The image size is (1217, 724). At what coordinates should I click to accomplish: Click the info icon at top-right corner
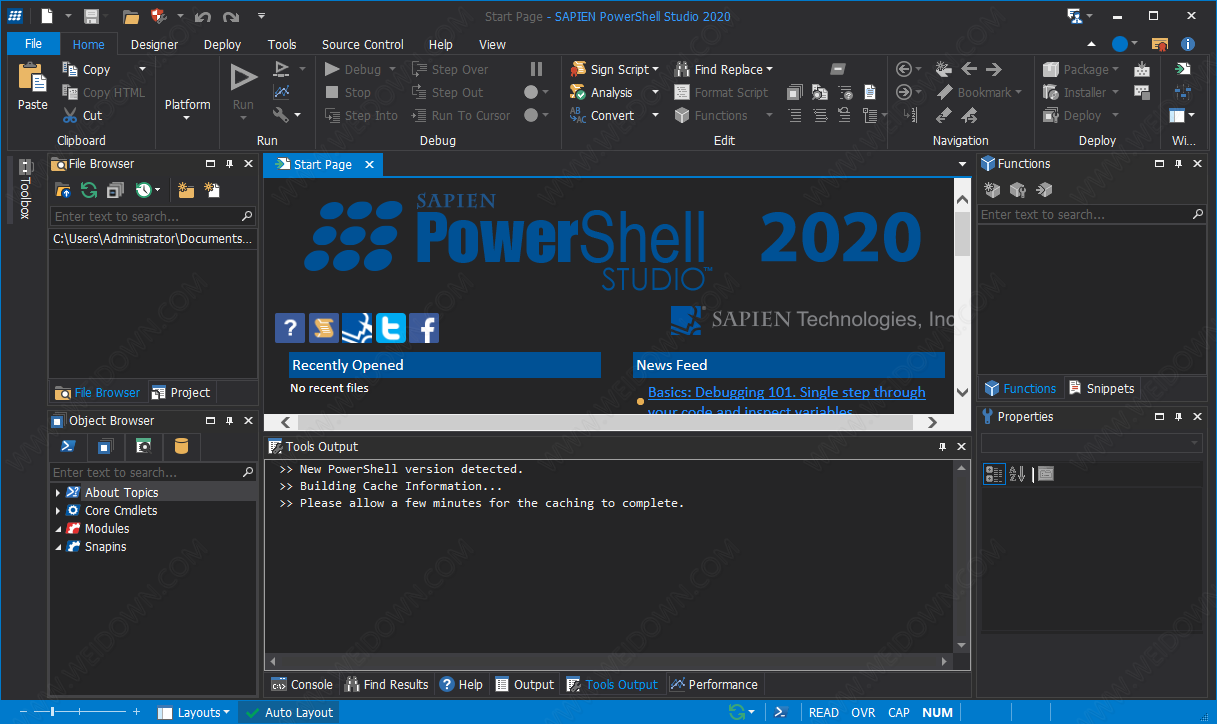[1188, 44]
